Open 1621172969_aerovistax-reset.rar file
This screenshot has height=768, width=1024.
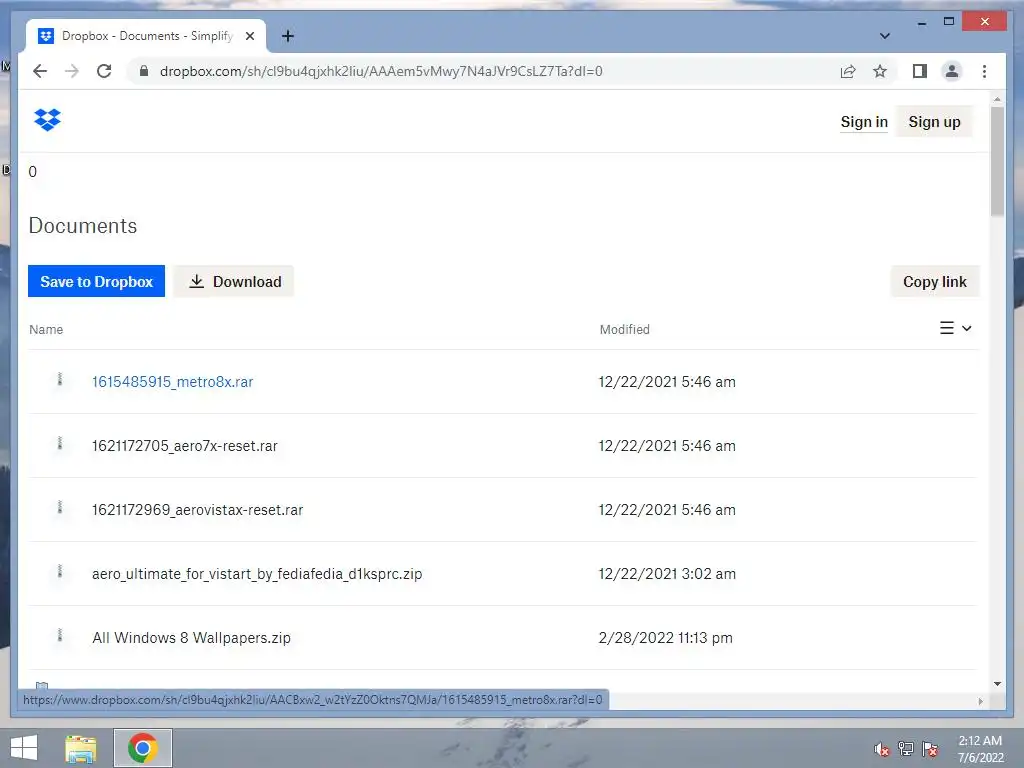(197, 510)
